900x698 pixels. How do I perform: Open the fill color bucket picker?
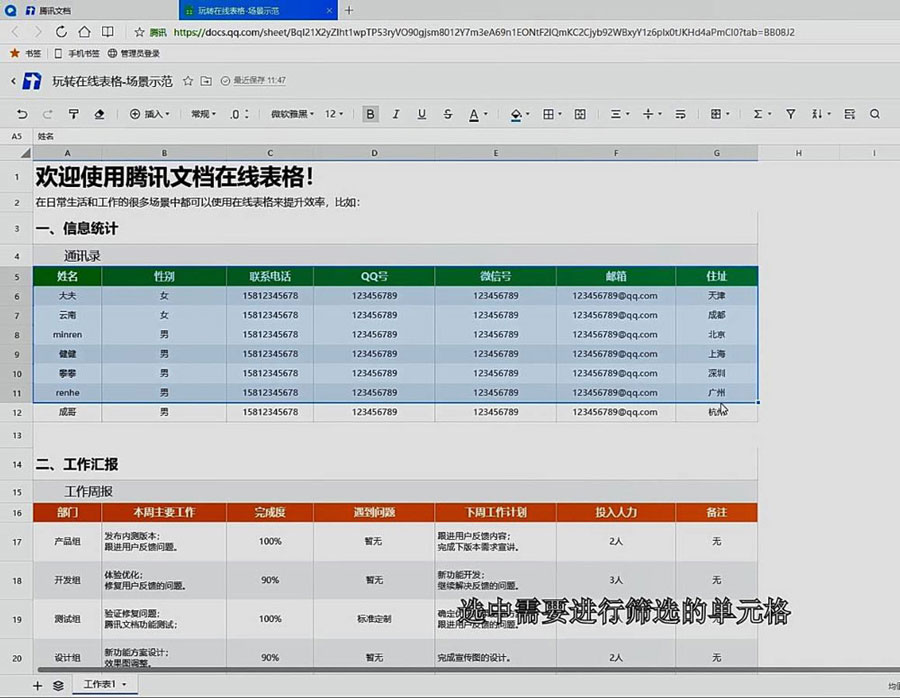point(516,114)
